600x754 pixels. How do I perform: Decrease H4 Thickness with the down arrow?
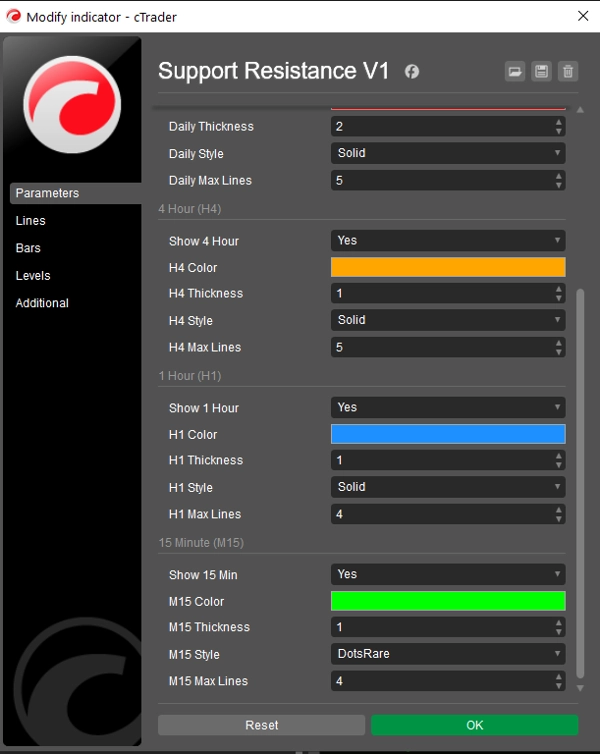tap(558, 298)
